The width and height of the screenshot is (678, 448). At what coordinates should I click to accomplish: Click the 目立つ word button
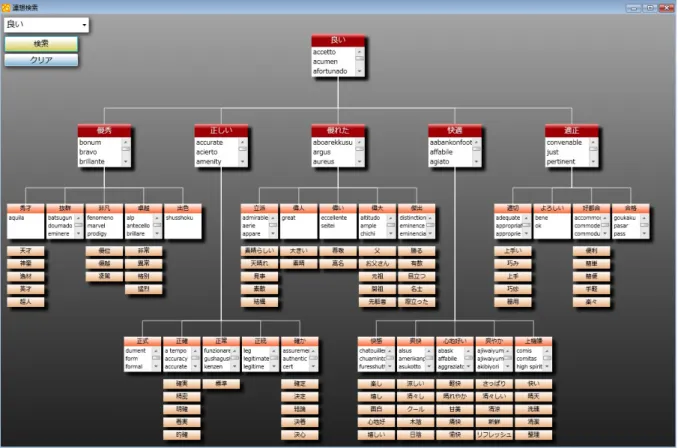coord(417,276)
